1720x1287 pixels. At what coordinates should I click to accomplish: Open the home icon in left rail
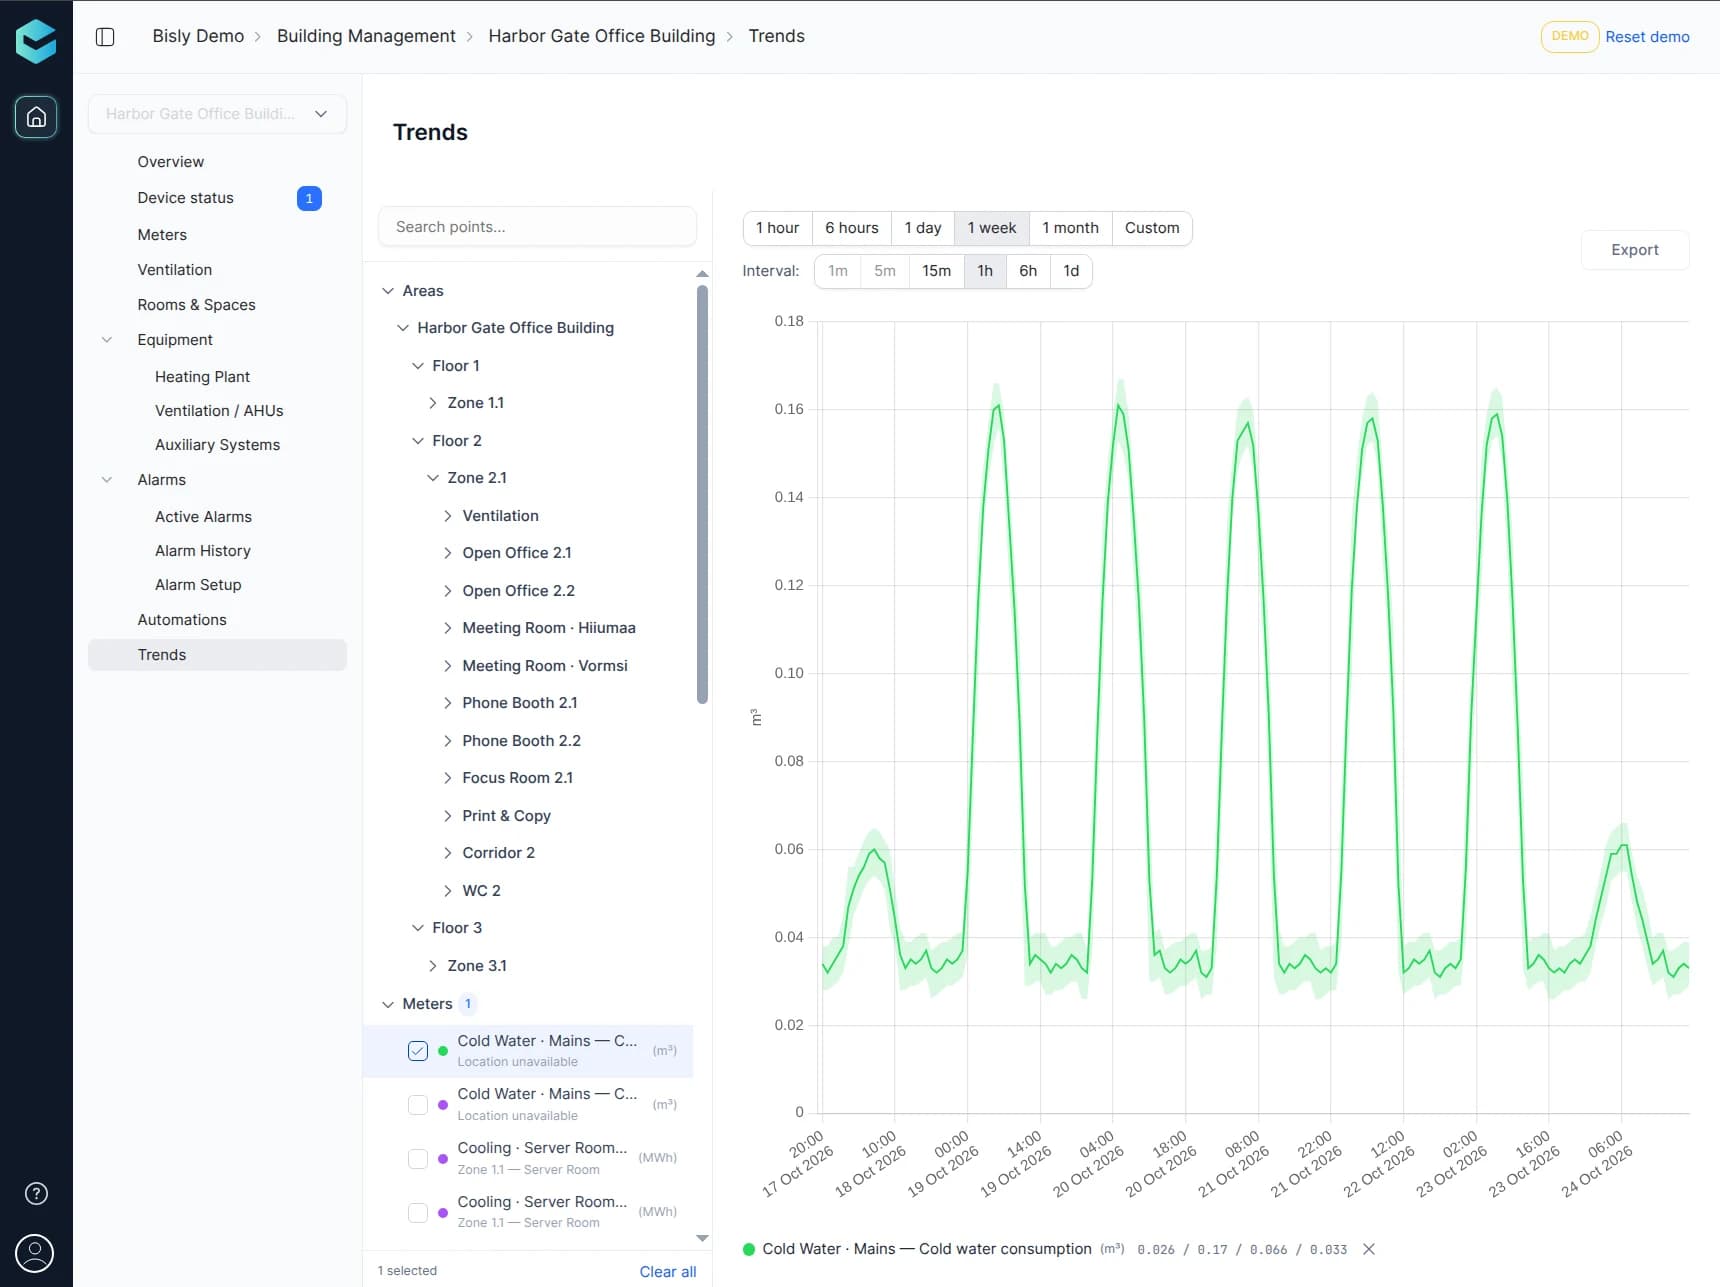click(x=36, y=117)
